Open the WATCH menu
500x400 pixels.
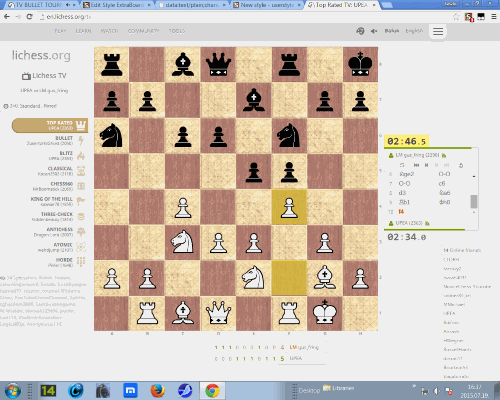pos(109,31)
